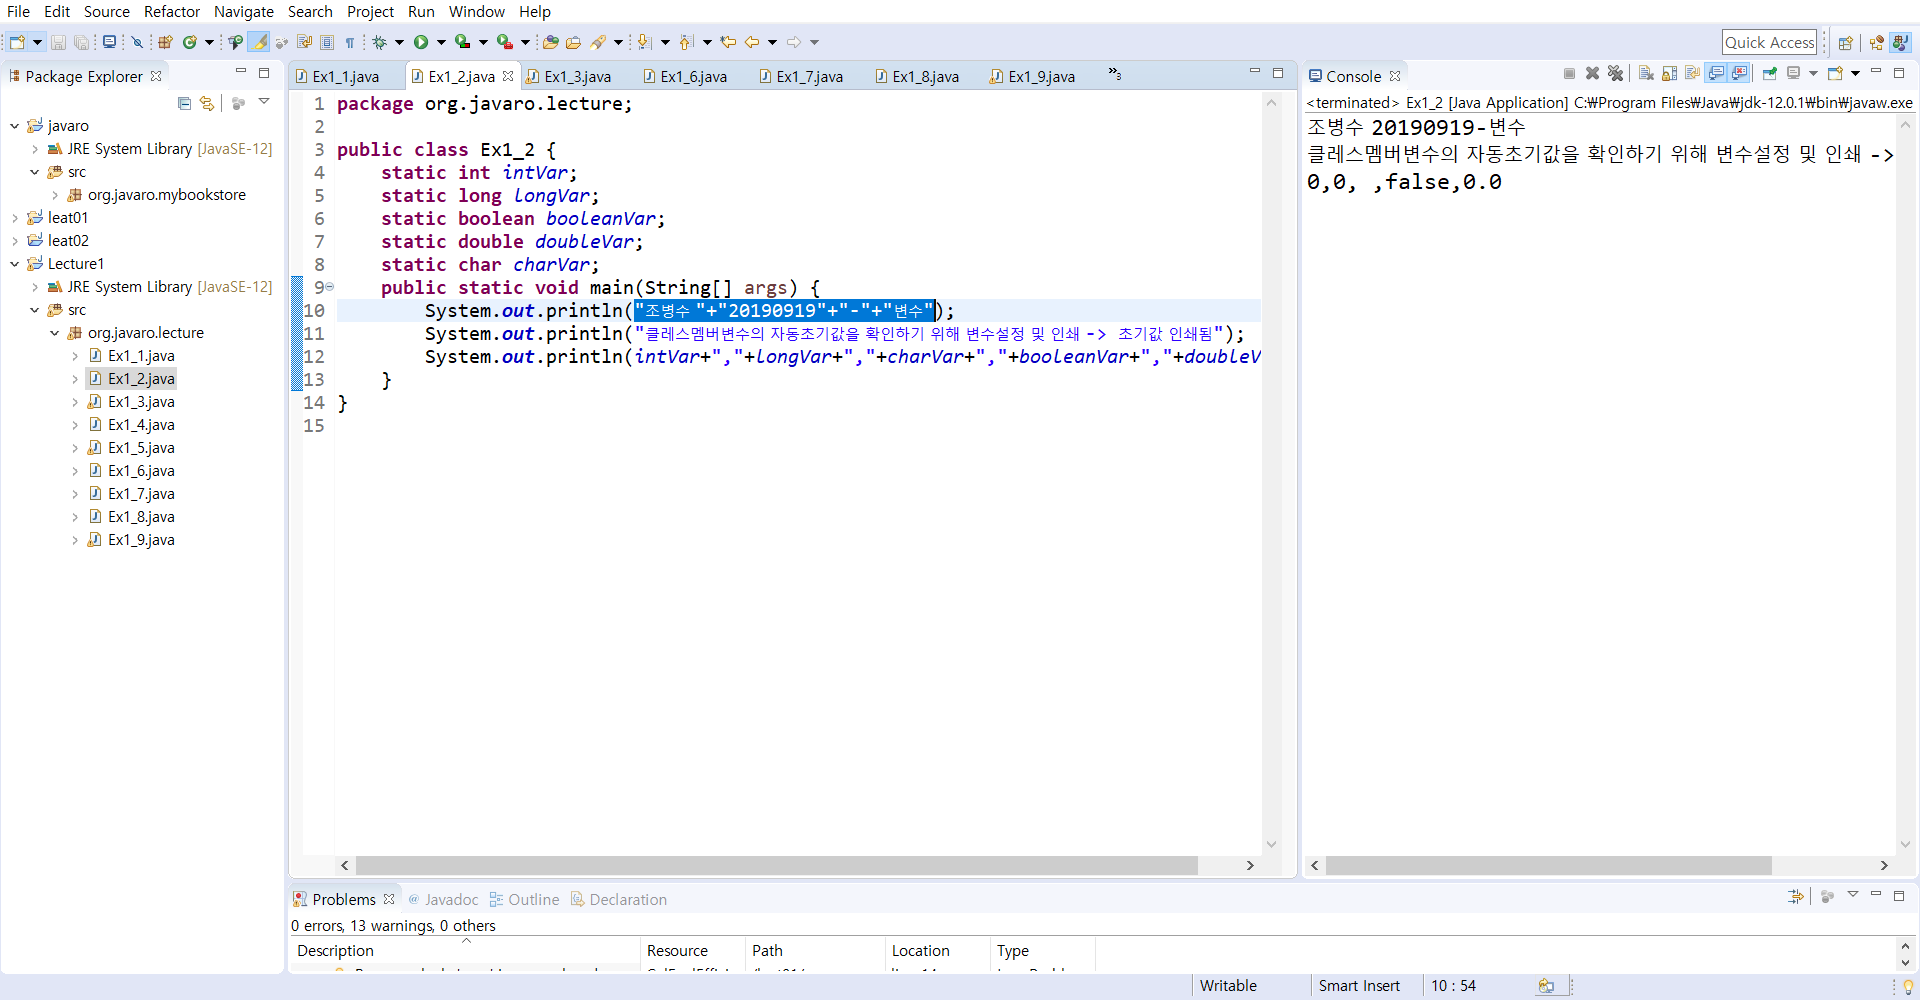Click the green Run button

(421, 42)
